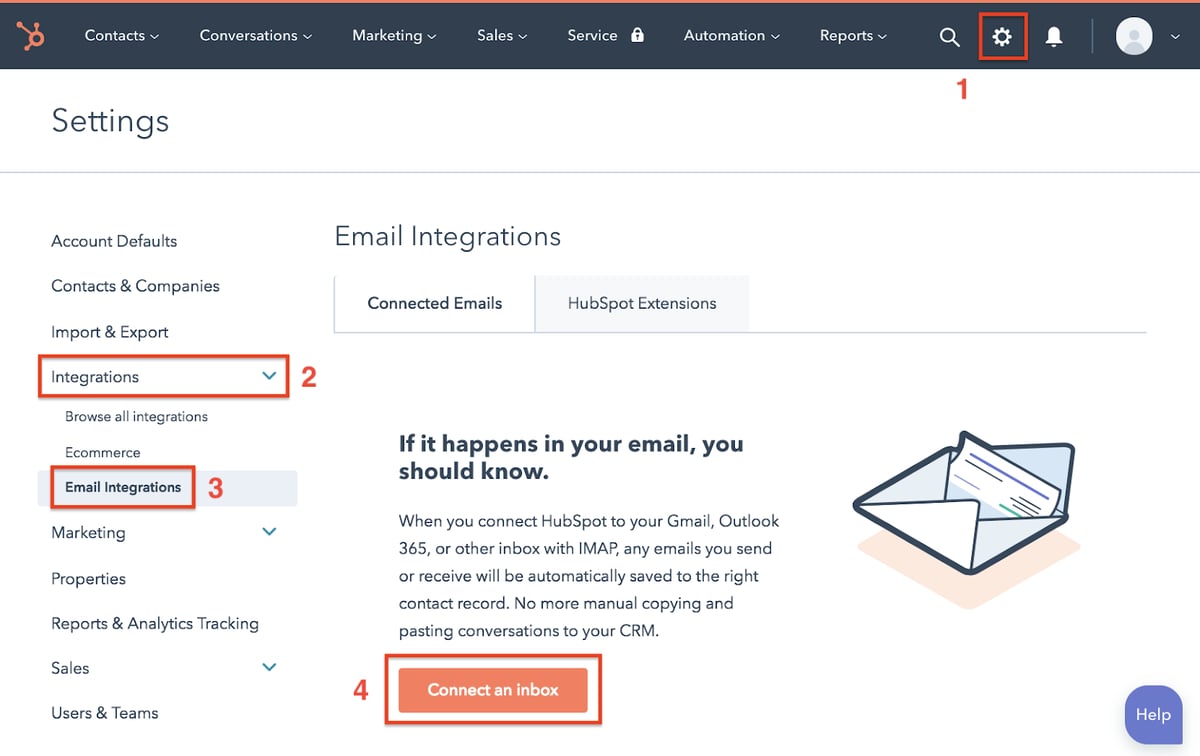Open the settings gear icon
The height and width of the screenshot is (756, 1200).
click(1003, 35)
